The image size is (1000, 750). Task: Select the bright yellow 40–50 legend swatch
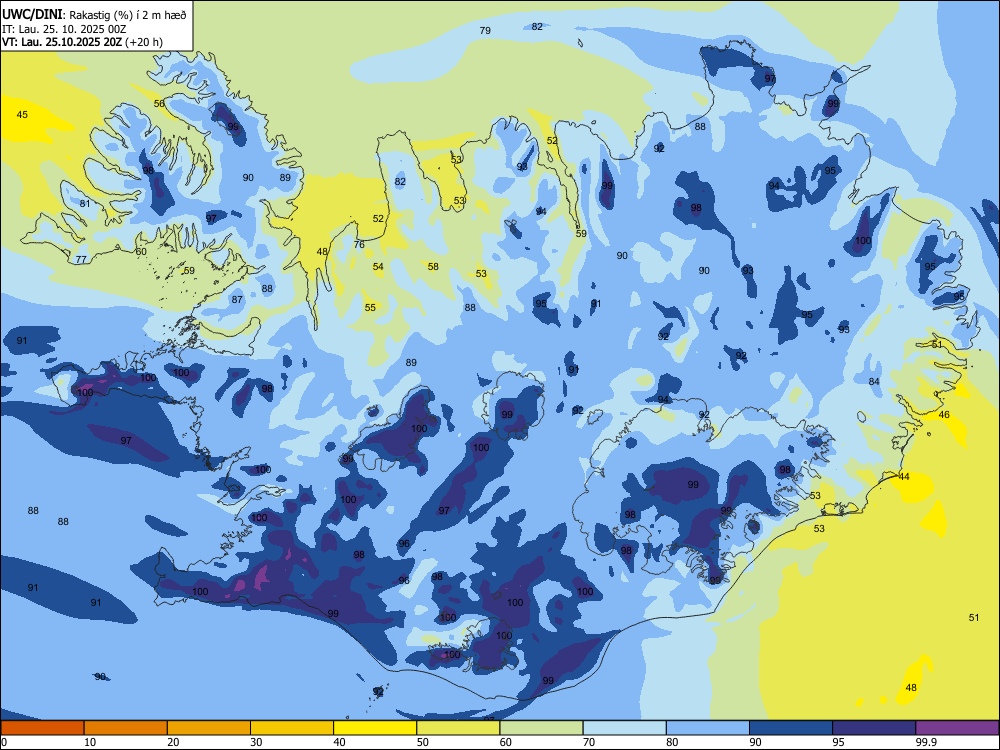(x=375, y=728)
